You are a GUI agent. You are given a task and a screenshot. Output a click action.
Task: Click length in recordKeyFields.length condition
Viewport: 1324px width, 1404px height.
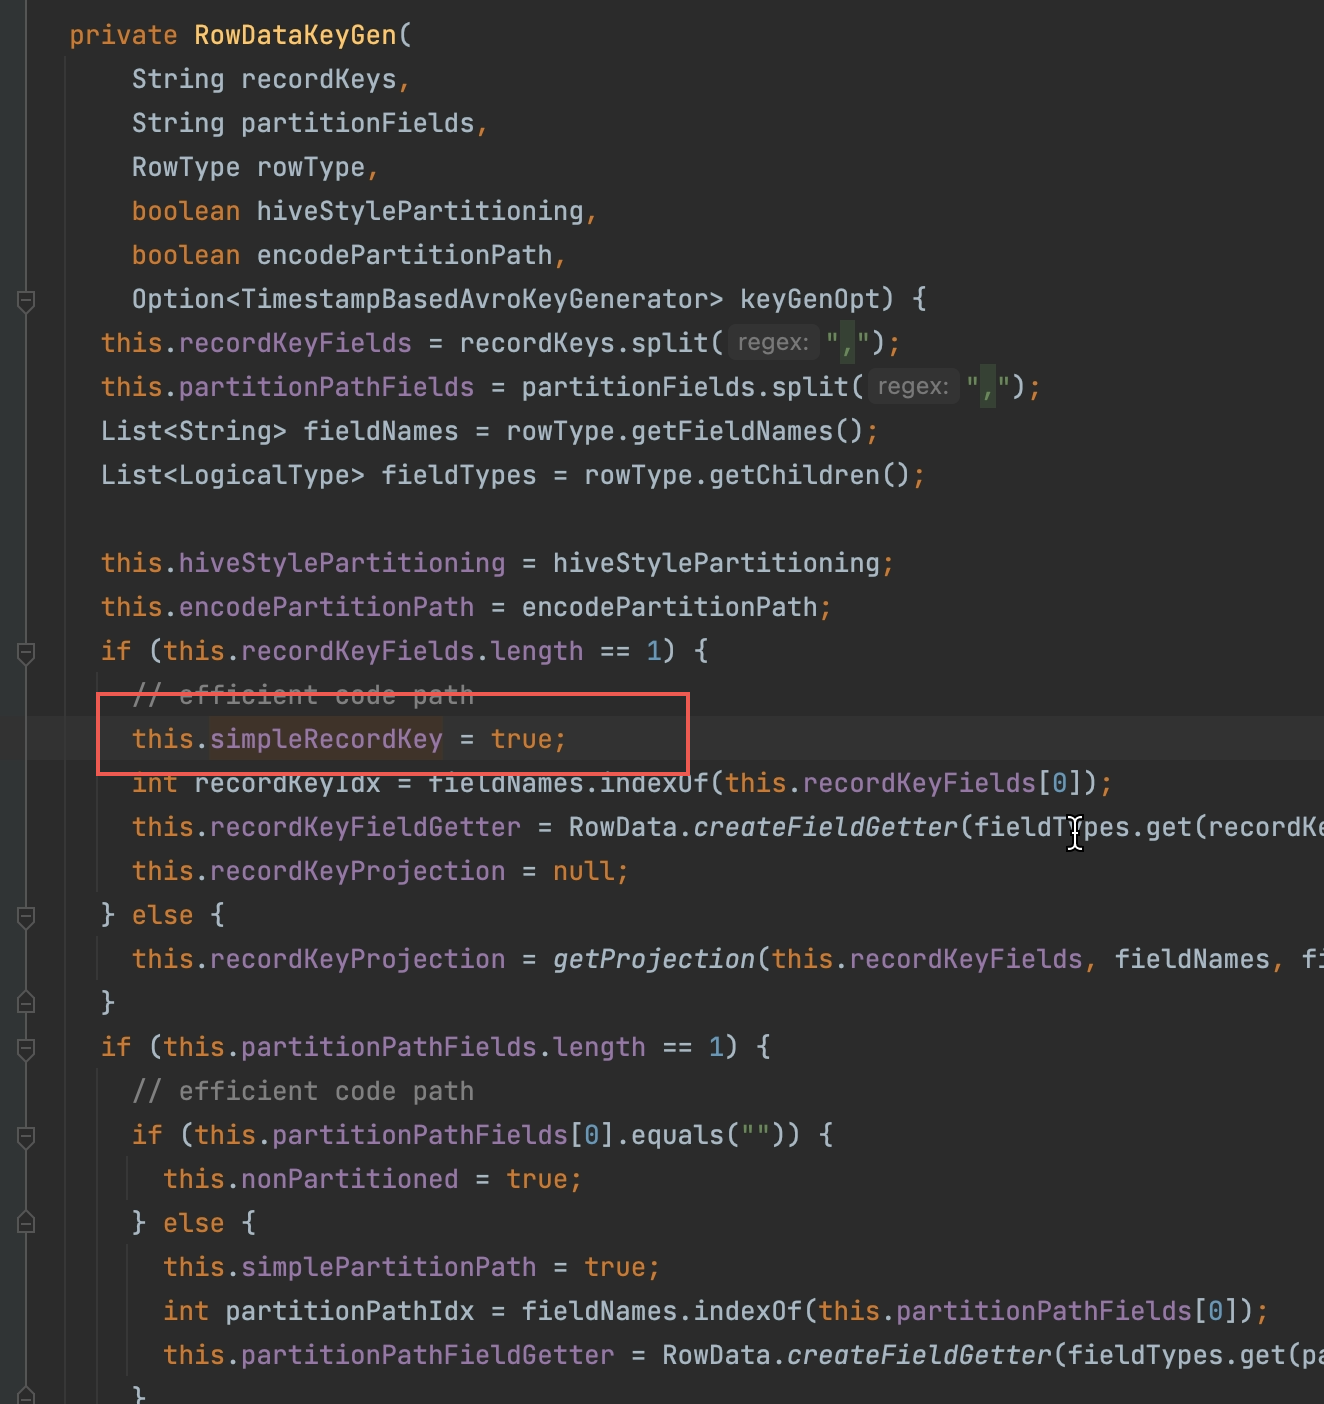[x=537, y=651]
